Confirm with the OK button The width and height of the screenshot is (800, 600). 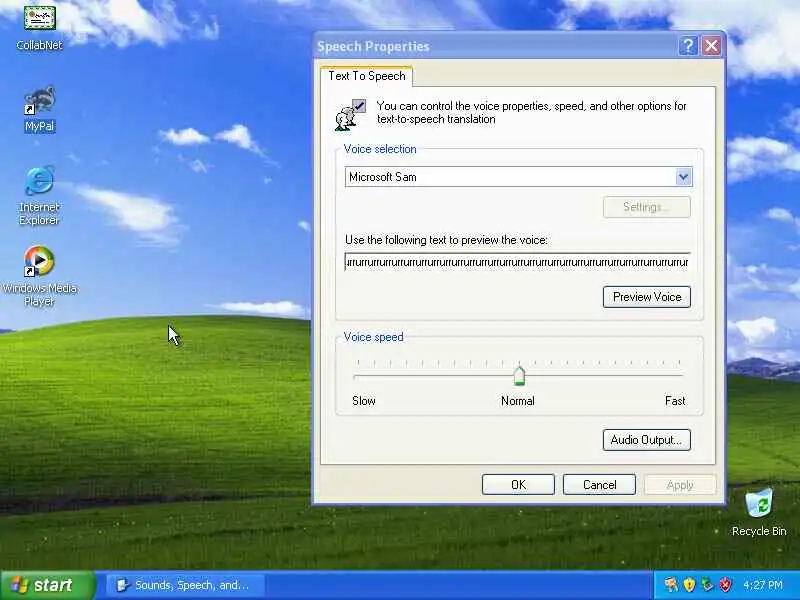[518, 485]
